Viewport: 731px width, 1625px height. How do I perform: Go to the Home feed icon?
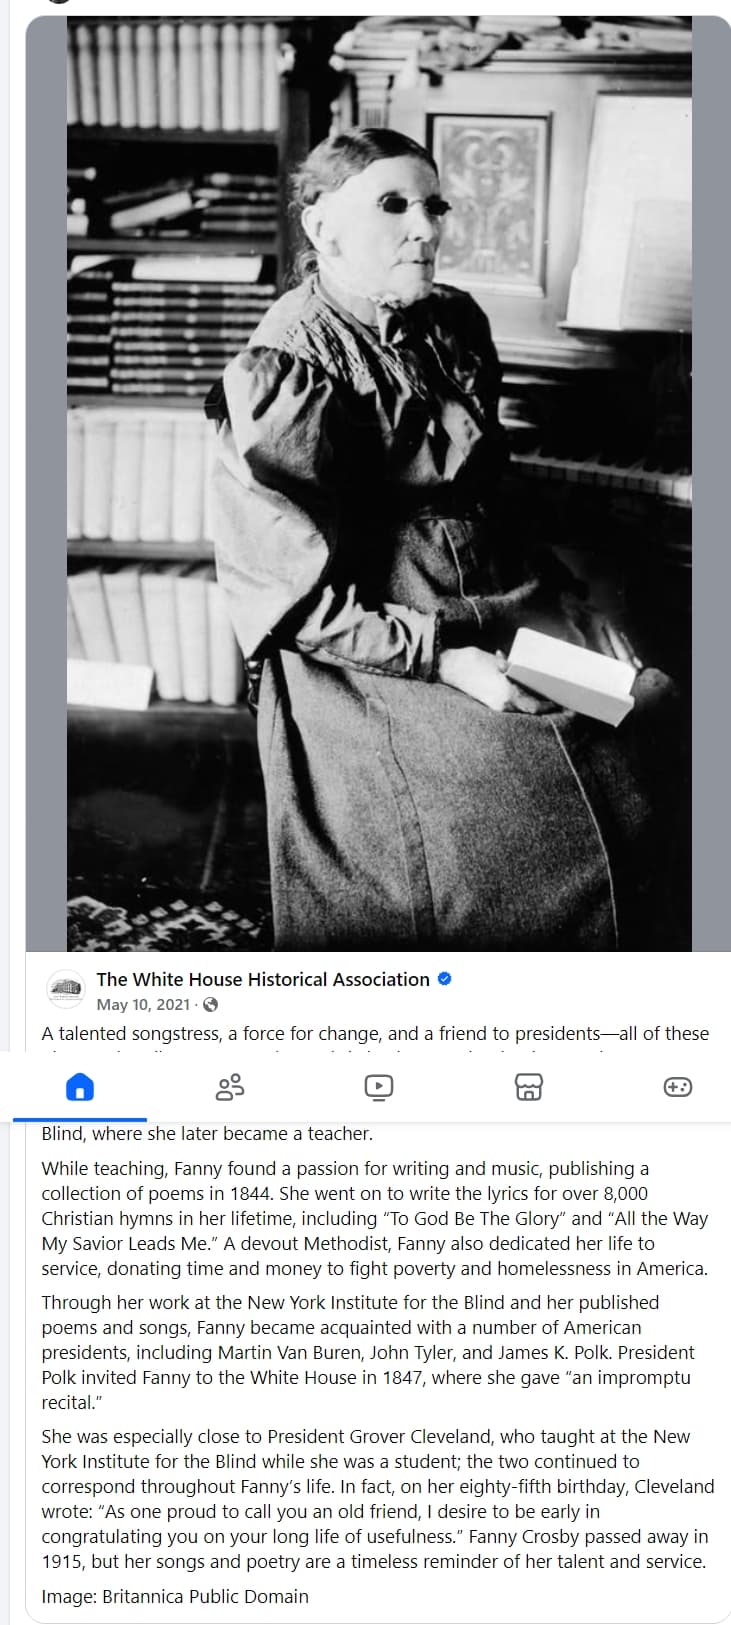click(x=79, y=1086)
